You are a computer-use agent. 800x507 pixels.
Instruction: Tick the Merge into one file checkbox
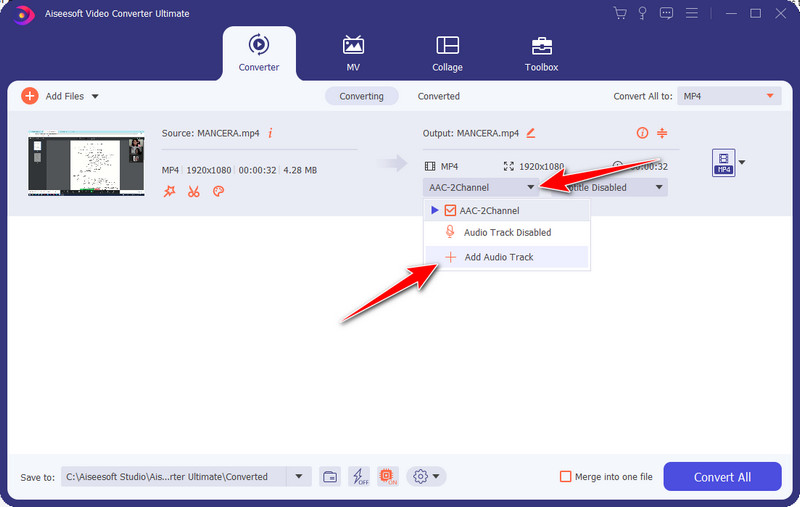click(x=565, y=477)
